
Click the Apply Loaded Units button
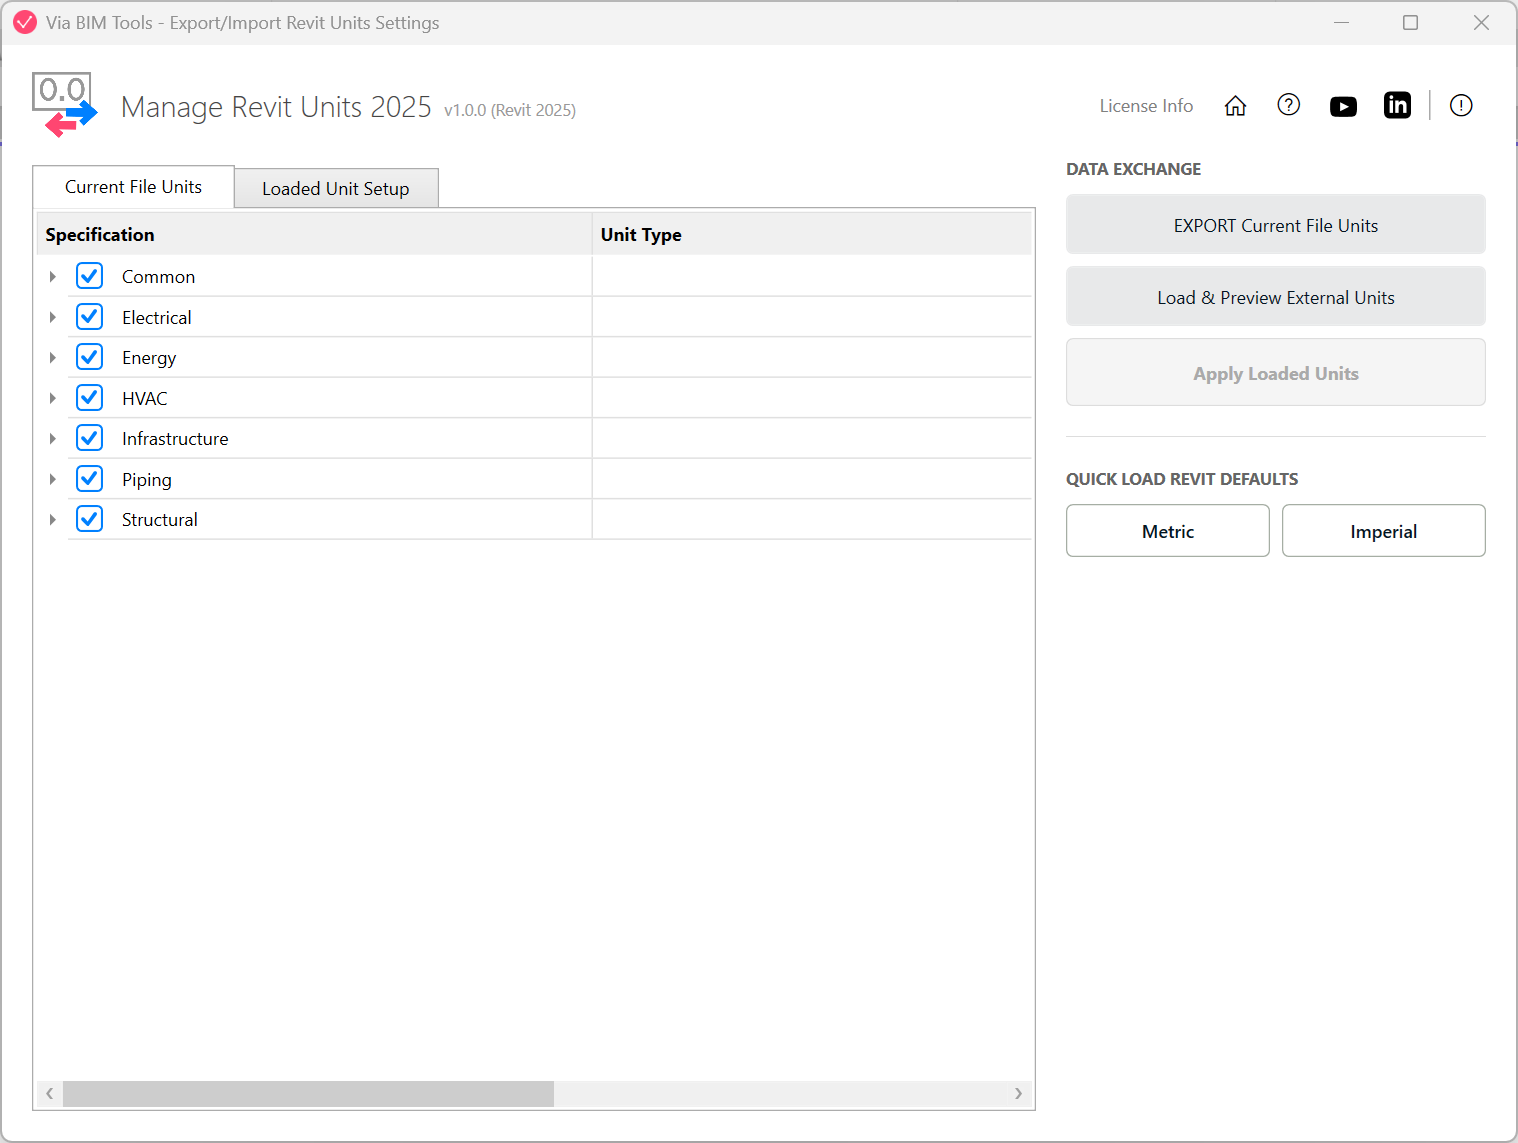[x=1276, y=373]
